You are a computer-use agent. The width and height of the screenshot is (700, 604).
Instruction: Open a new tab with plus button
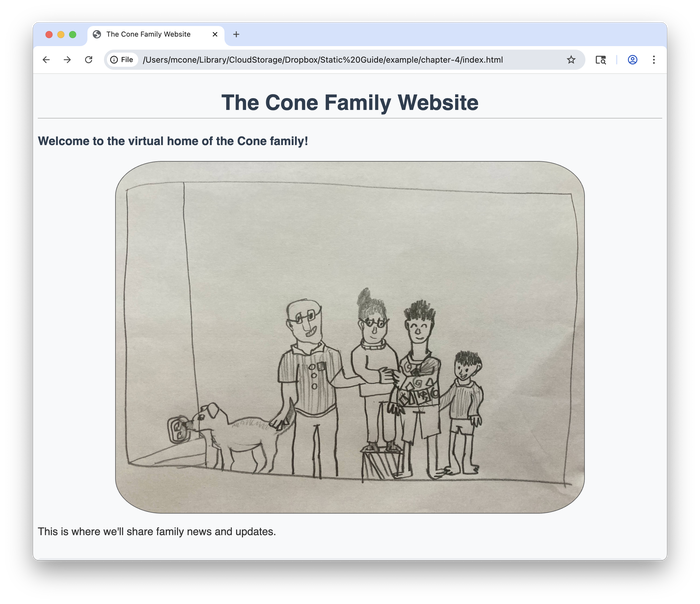click(x=236, y=34)
